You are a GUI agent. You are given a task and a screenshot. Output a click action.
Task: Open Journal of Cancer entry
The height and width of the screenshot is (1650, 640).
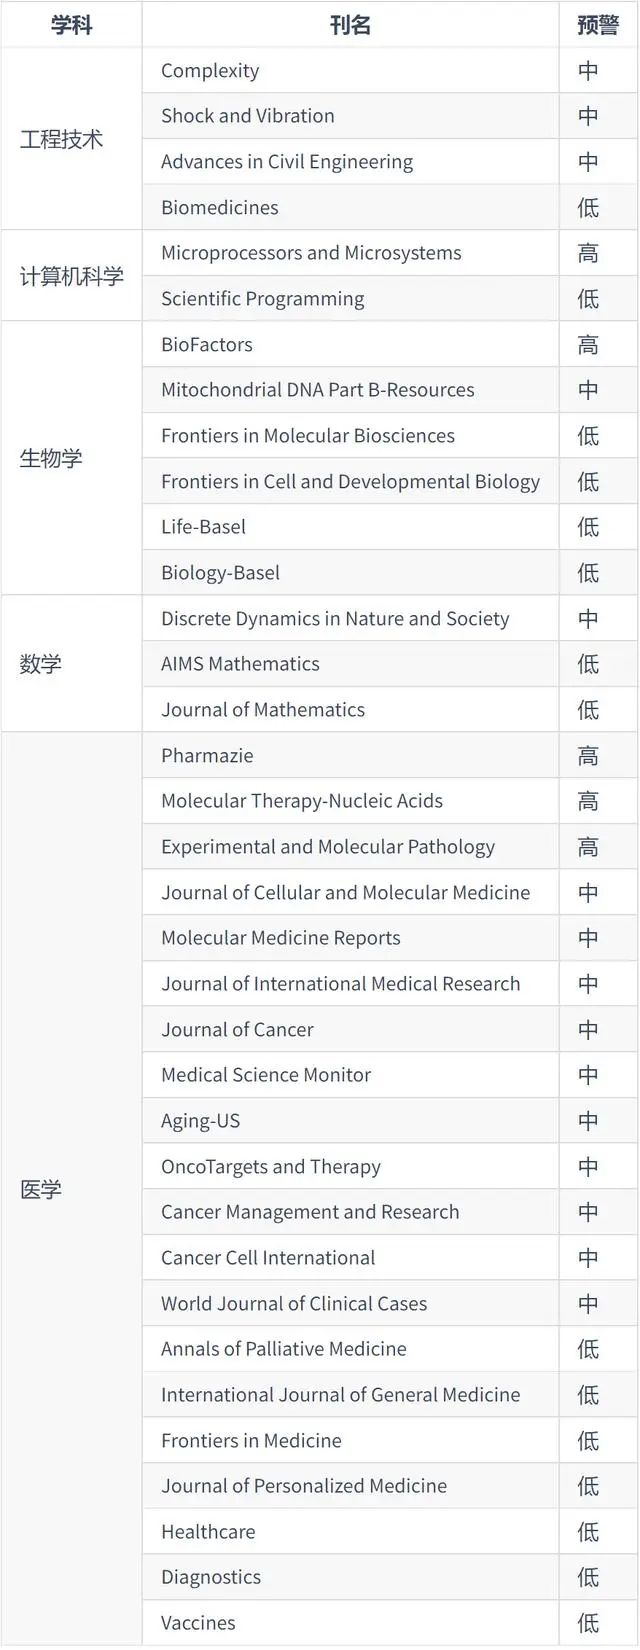point(237,1030)
